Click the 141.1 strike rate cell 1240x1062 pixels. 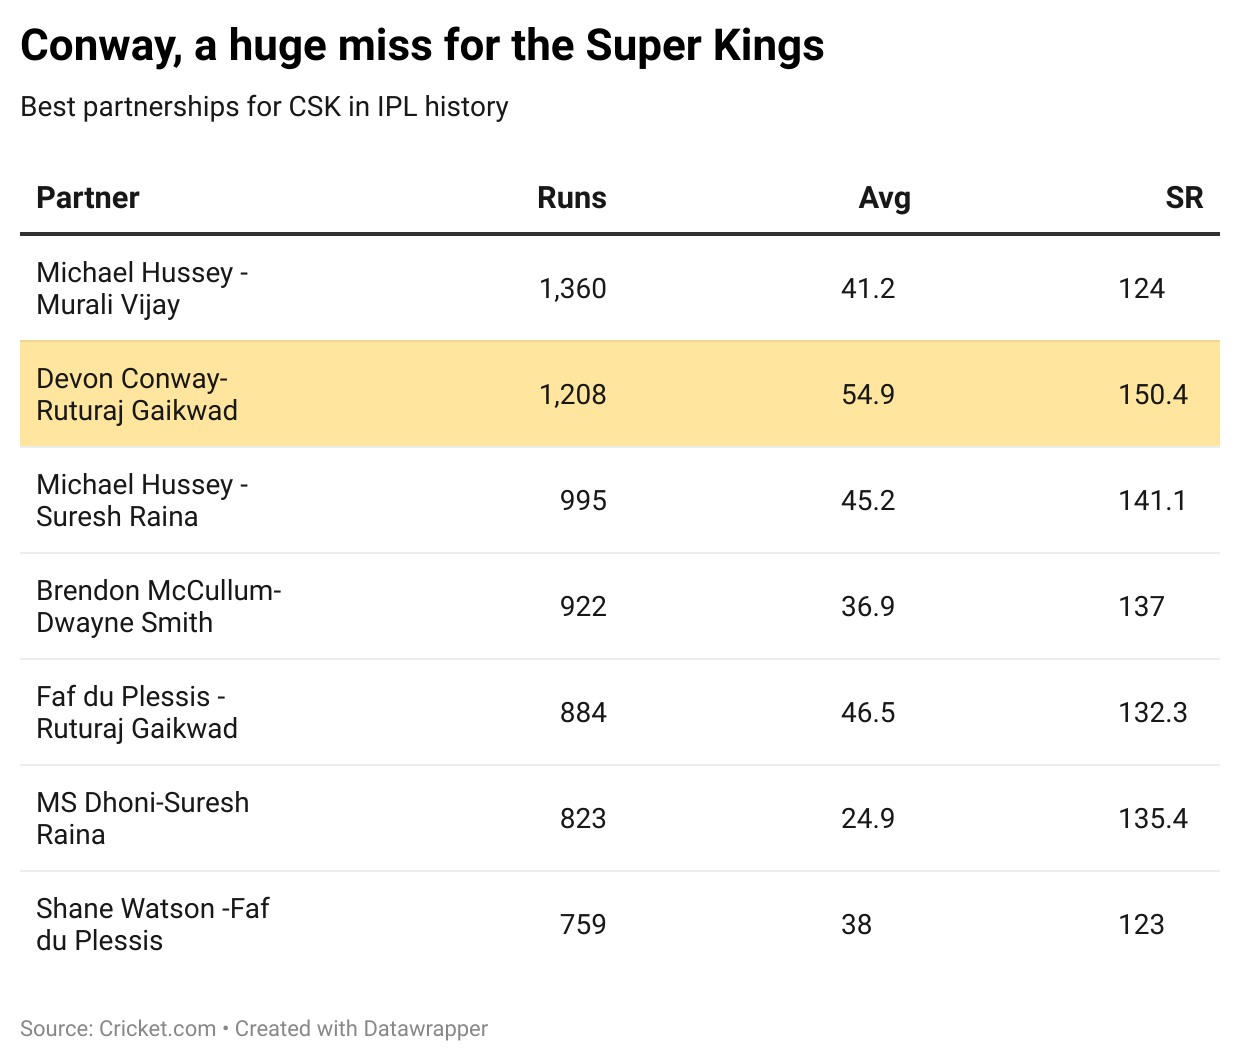(x=1152, y=501)
